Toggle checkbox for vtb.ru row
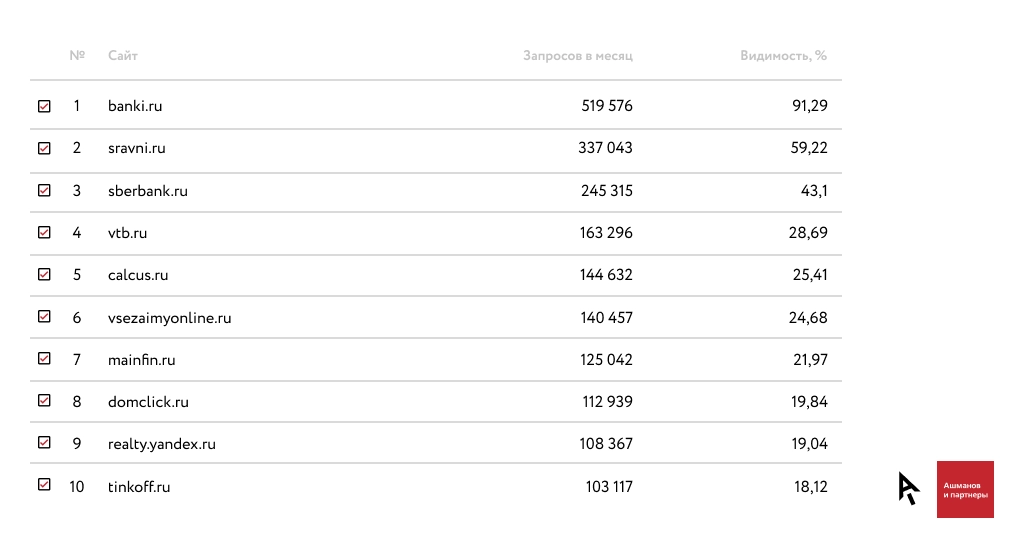The image size is (1024, 548). 44,232
